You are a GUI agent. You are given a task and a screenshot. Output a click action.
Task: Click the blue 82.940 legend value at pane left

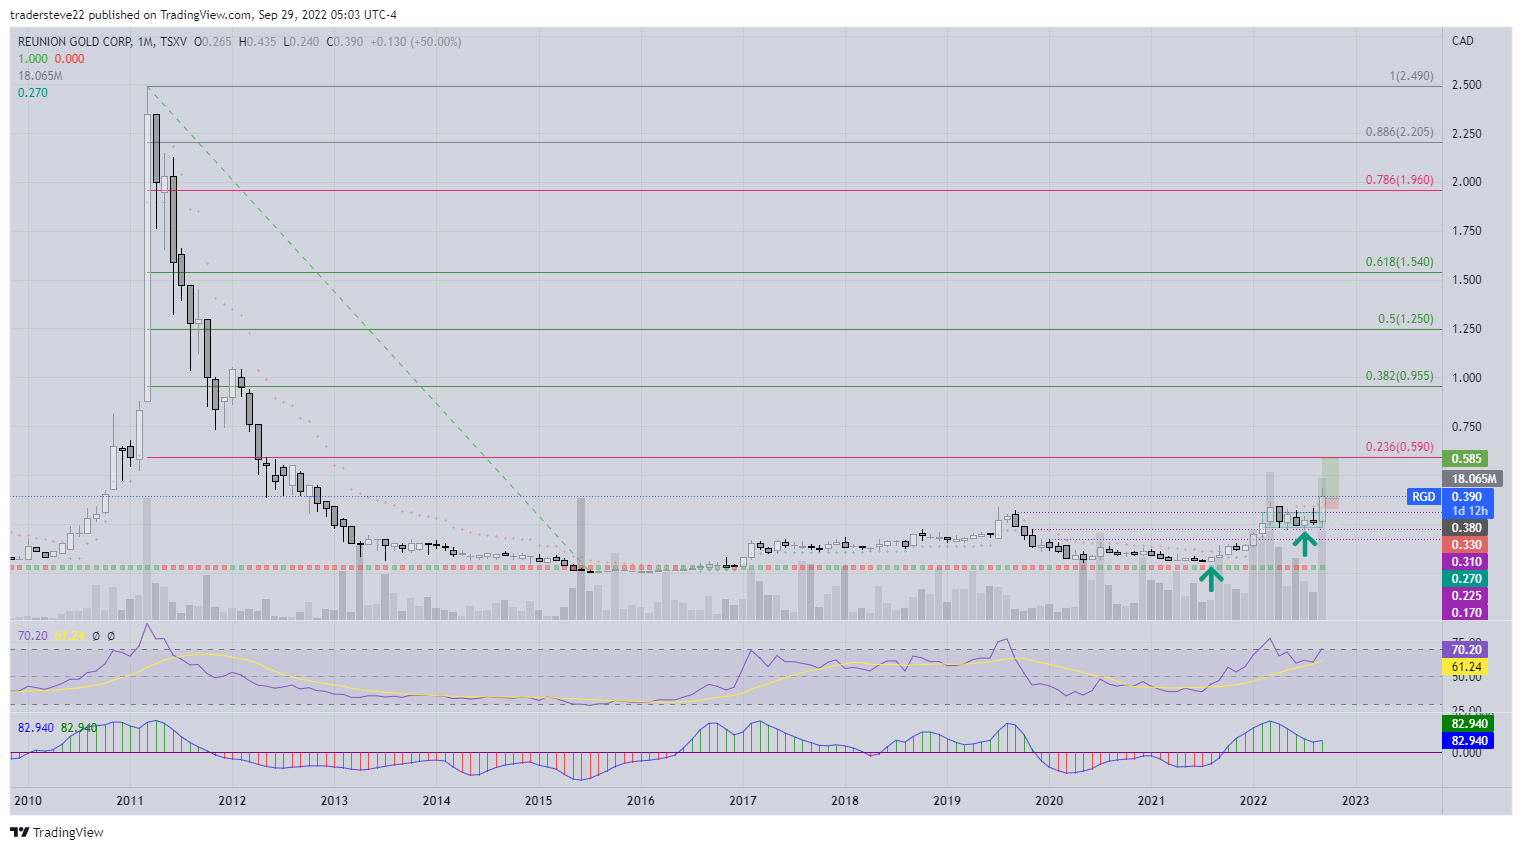36,728
